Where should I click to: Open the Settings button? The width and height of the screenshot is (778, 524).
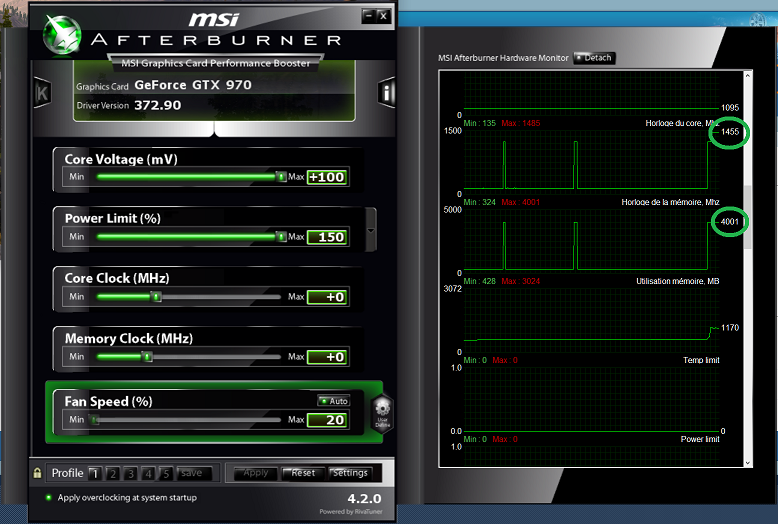click(x=350, y=473)
